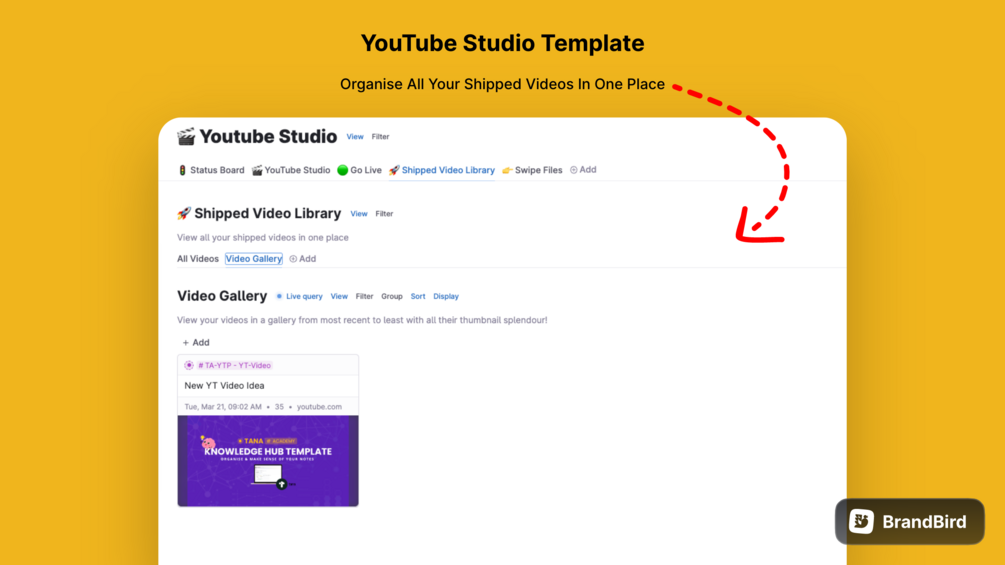Click the Youtube Studio page title

[x=268, y=136]
